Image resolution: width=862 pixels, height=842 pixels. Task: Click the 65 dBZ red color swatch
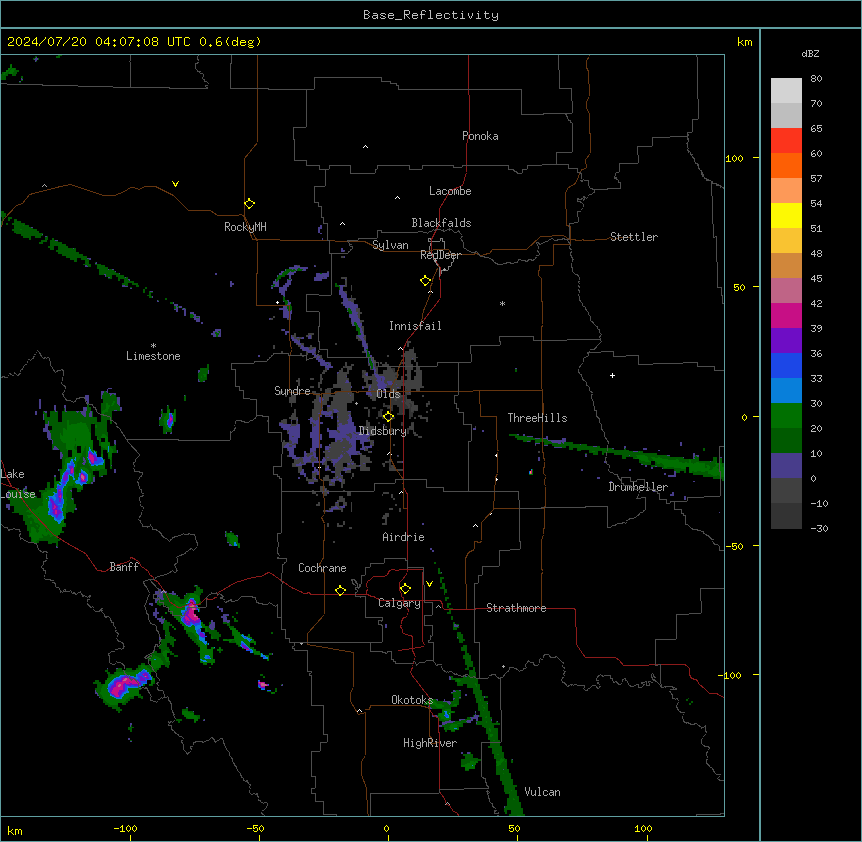(786, 140)
